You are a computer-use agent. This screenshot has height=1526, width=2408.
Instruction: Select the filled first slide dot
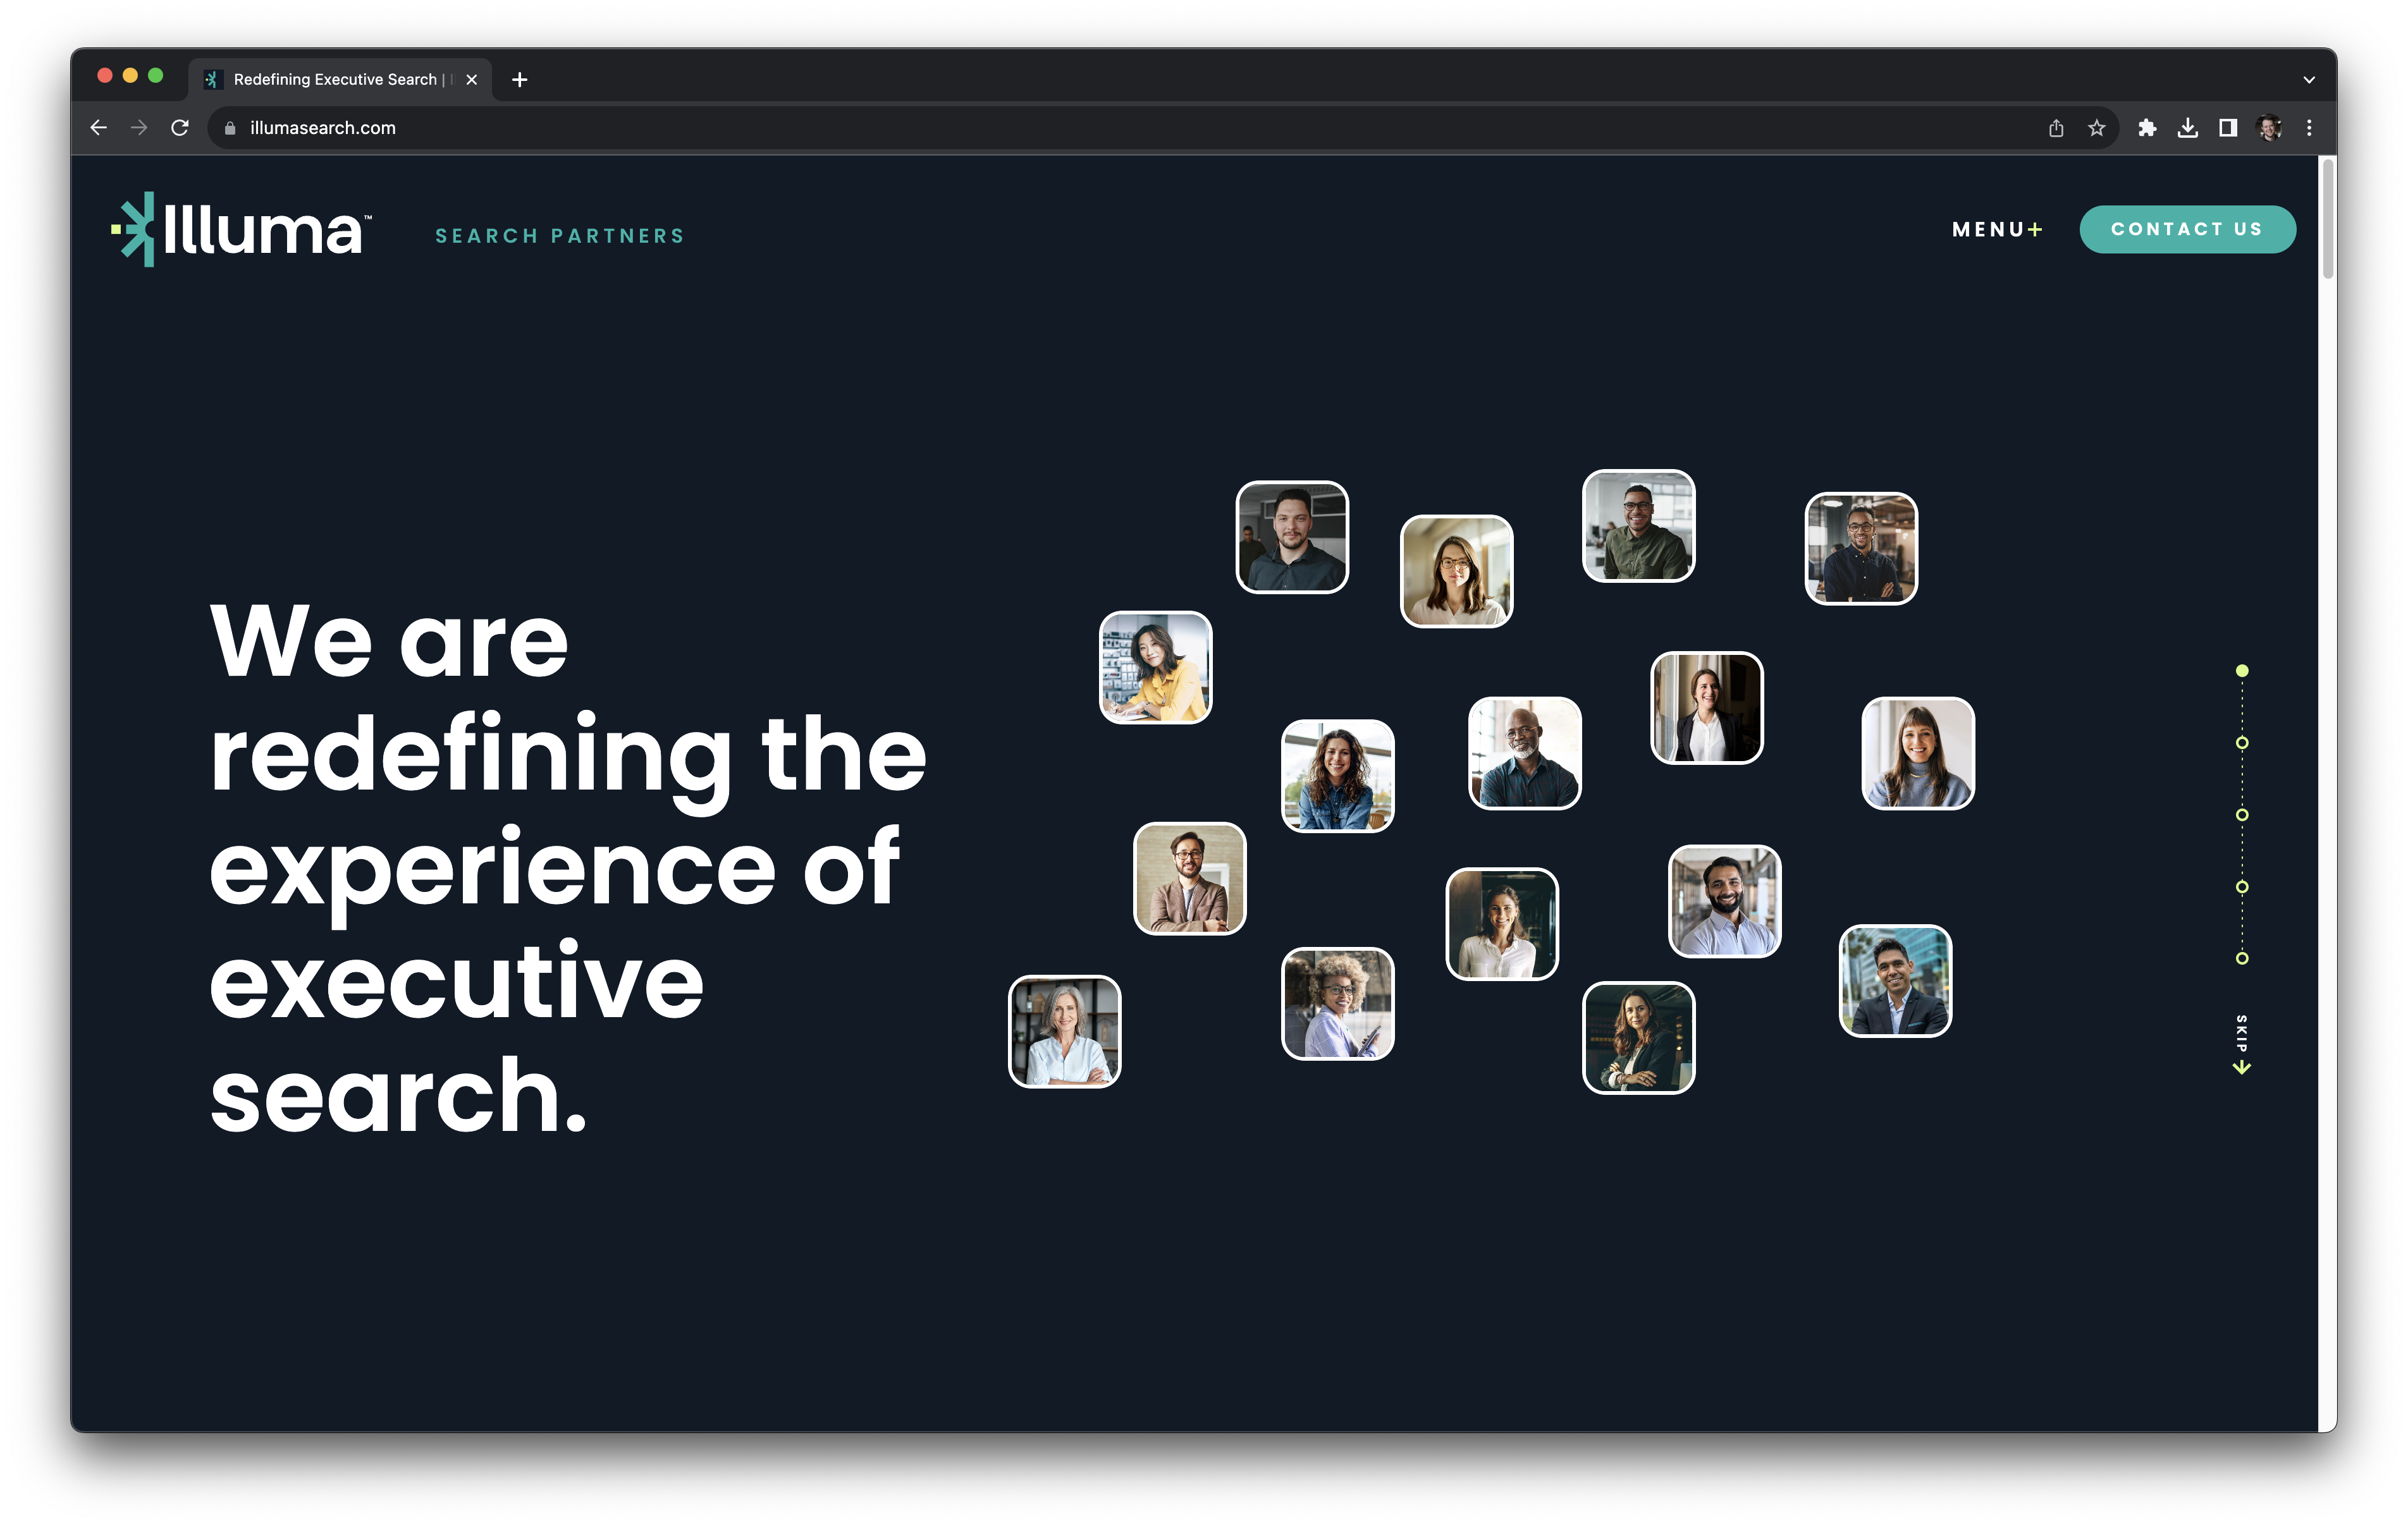click(x=2242, y=671)
